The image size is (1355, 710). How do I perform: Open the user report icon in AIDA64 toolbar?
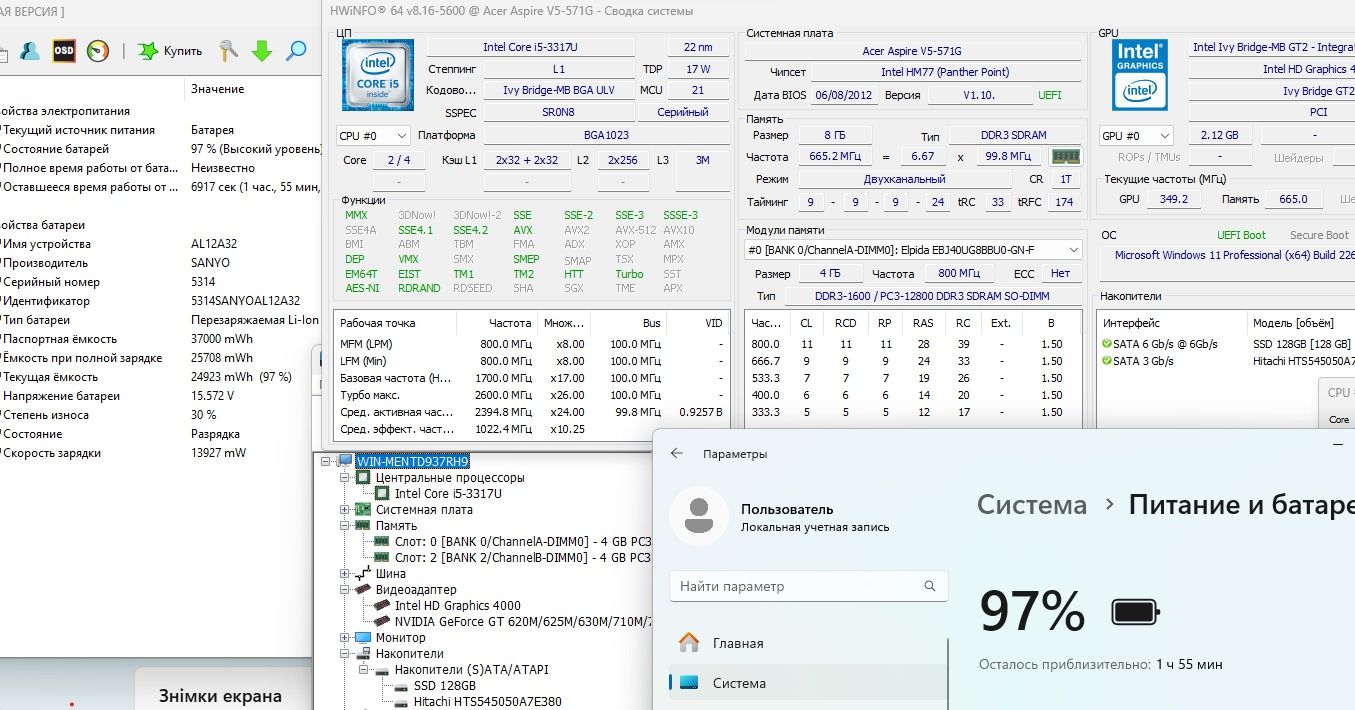point(31,51)
